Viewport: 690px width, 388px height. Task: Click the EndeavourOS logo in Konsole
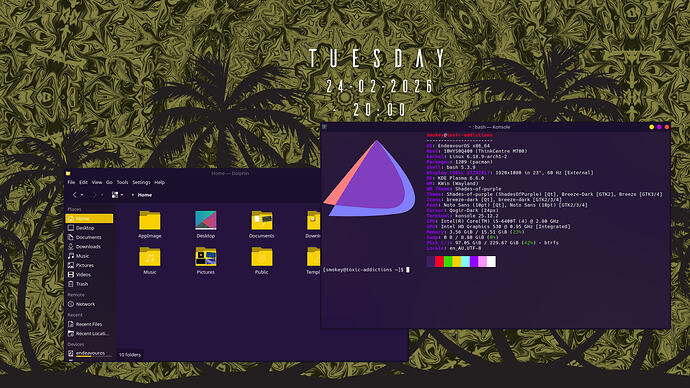tap(370, 179)
